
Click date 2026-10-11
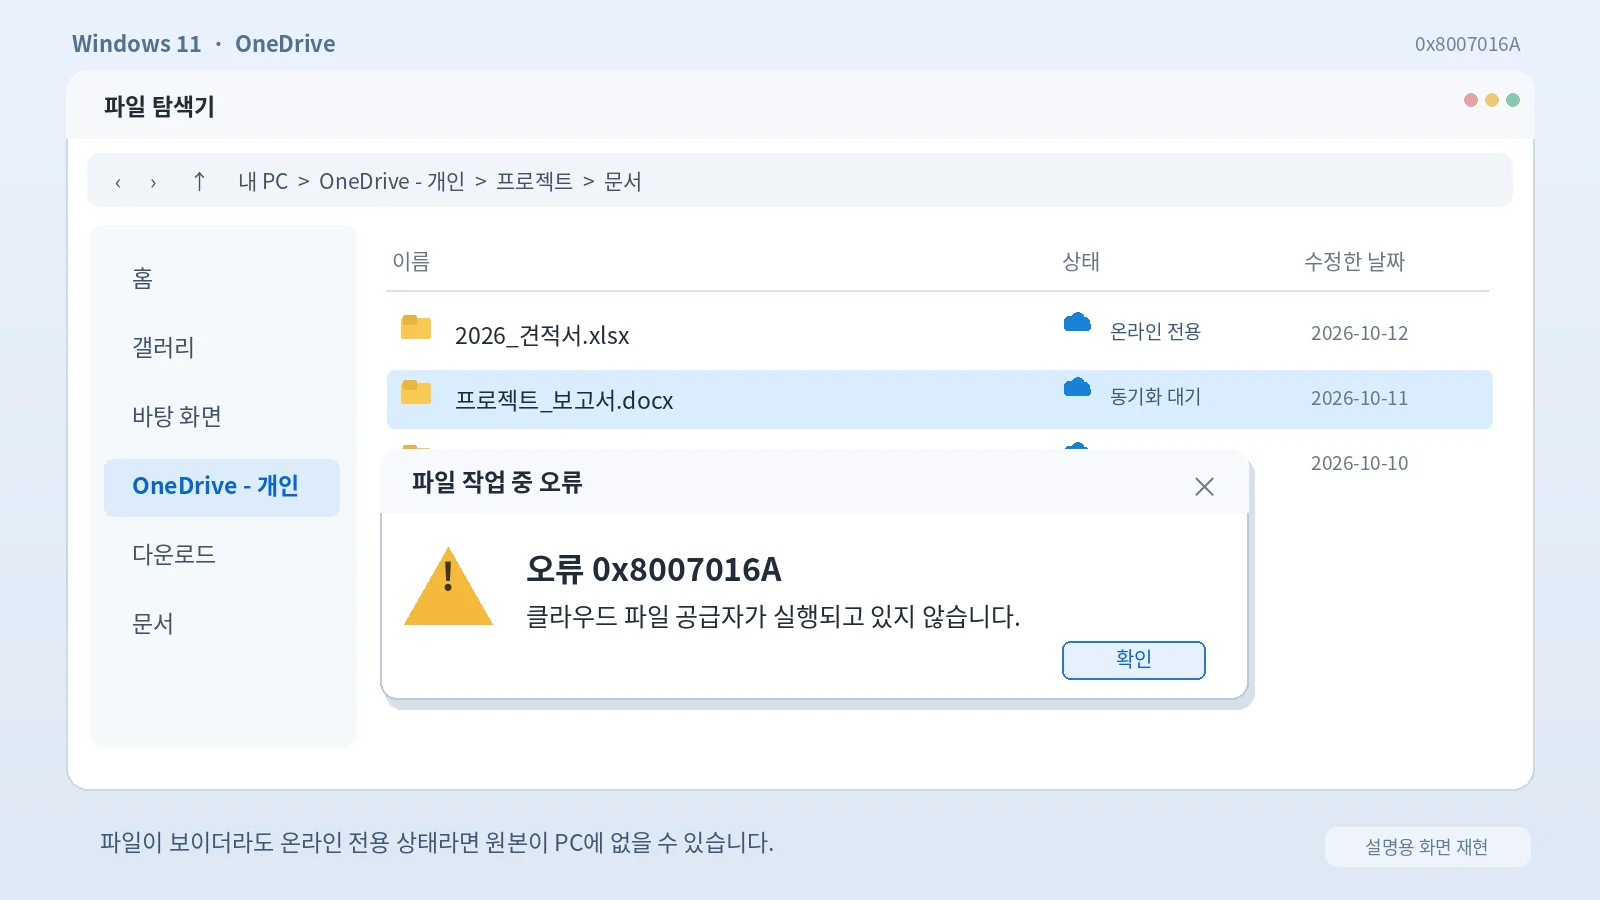[x=1359, y=398]
